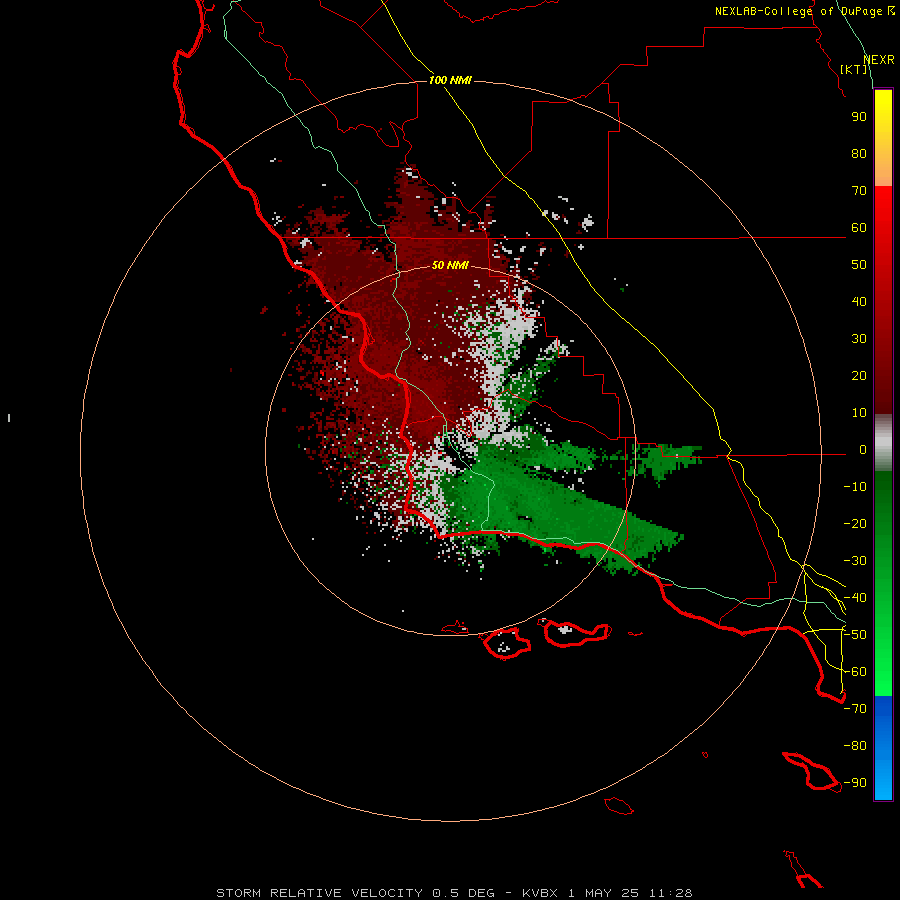Click the 50 knot label on the color scale
The image size is (900, 900).
859,265
